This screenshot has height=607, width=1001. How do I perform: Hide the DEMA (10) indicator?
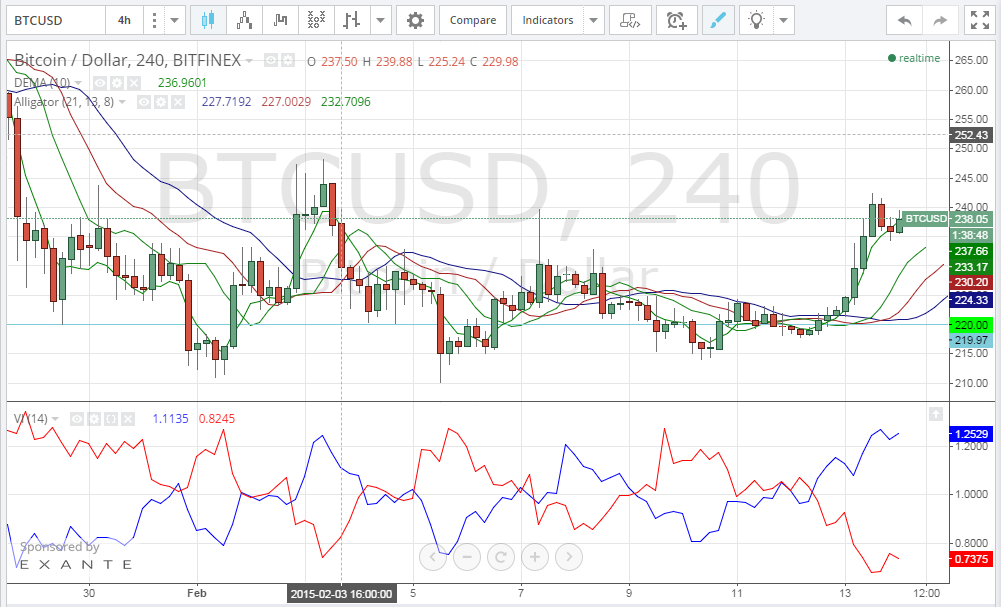[x=100, y=83]
